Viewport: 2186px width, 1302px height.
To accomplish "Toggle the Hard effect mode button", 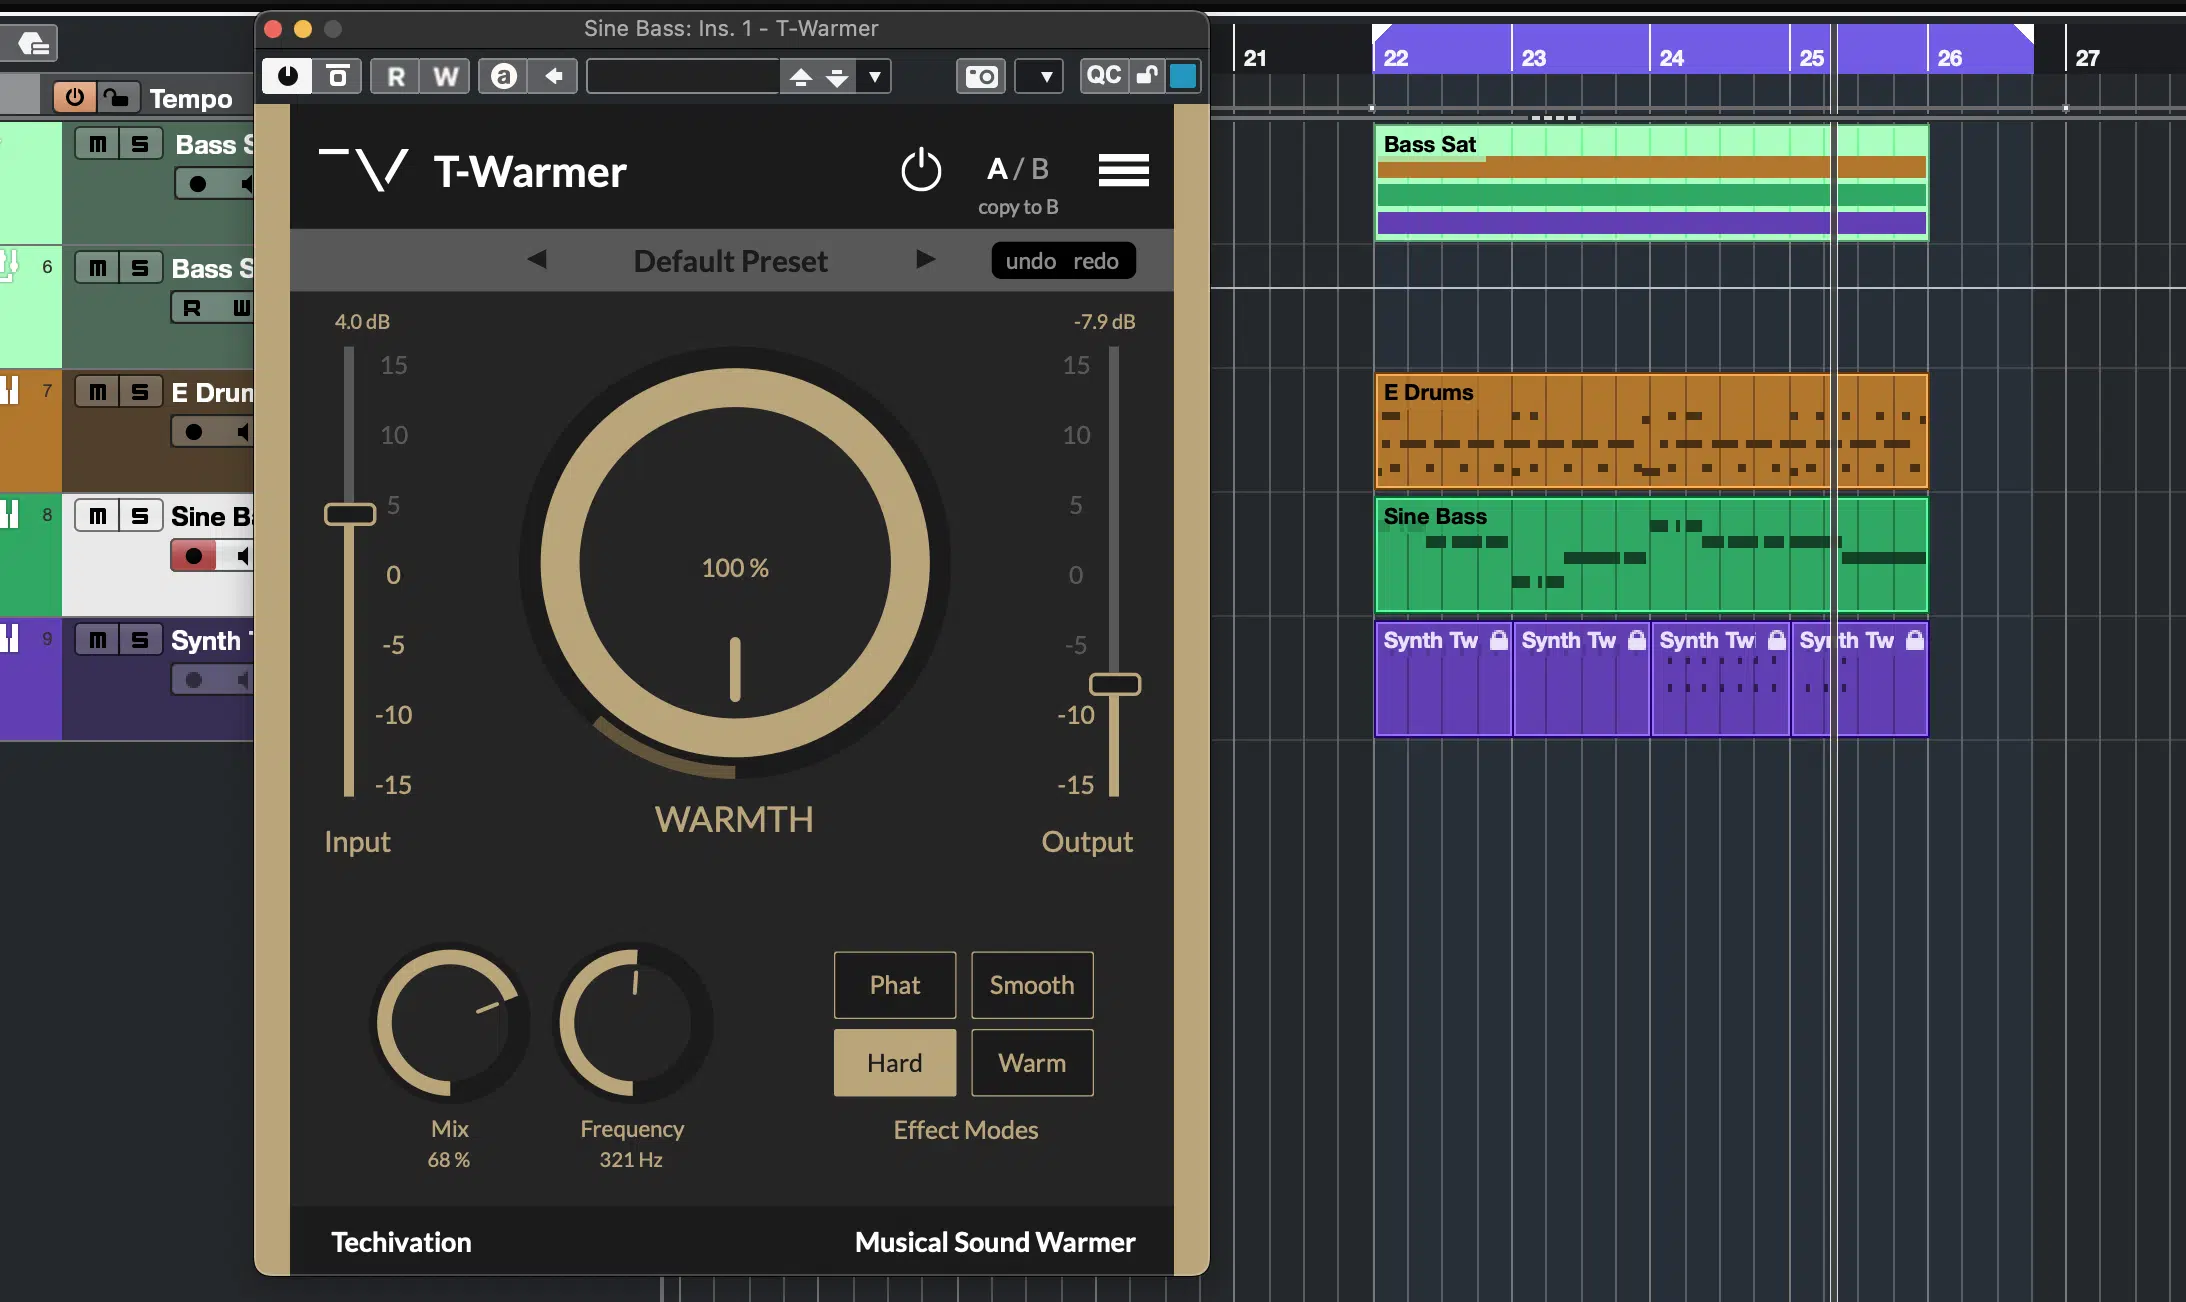I will coord(894,1062).
